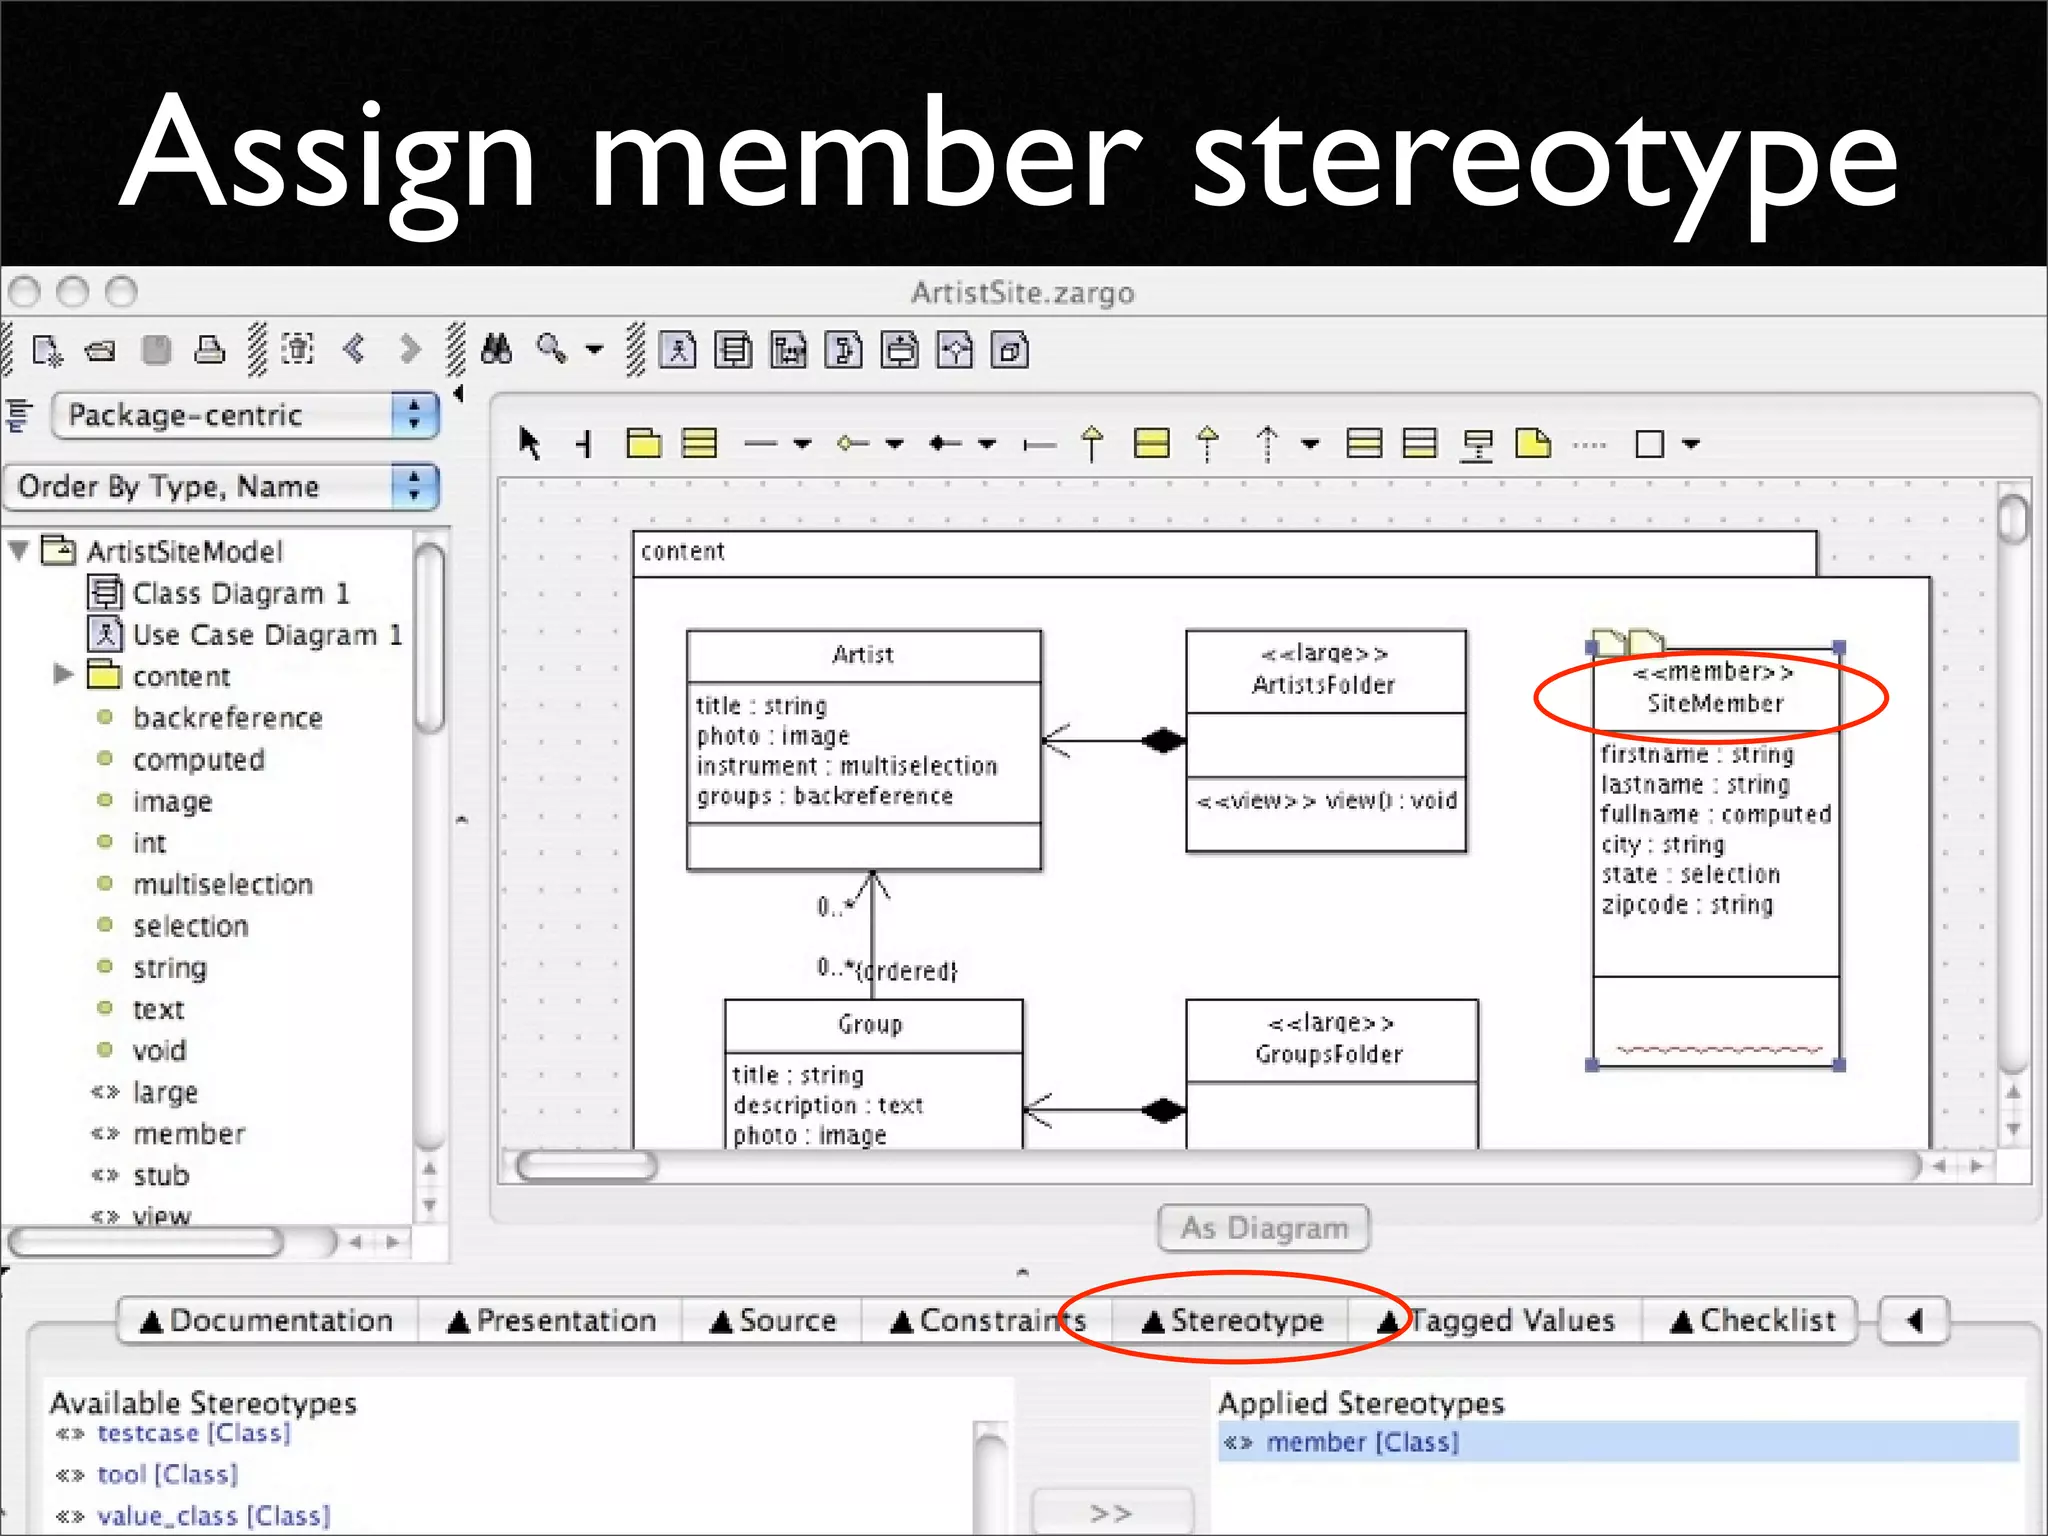2048x1536 pixels.
Task: Click the print icon in toolbar
Action: click(x=209, y=349)
